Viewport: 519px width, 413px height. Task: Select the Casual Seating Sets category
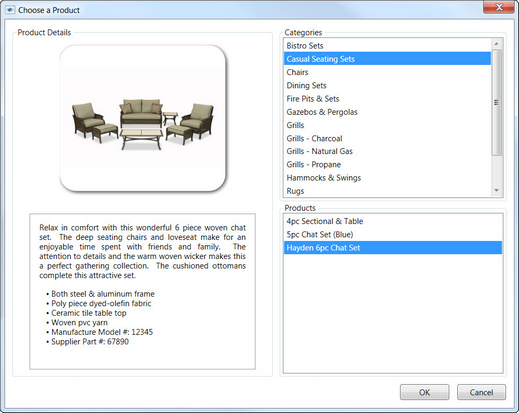(x=387, y=59)
